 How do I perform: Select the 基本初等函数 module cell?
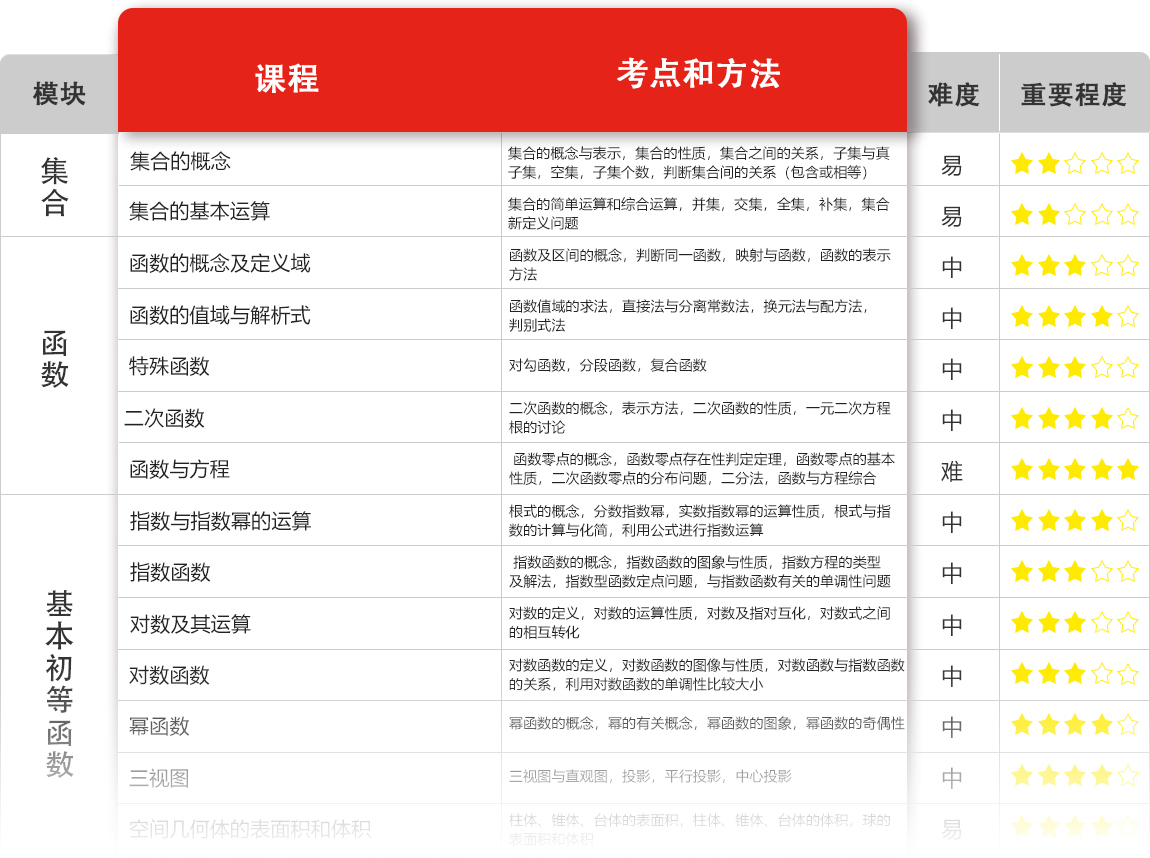point(59,683)
